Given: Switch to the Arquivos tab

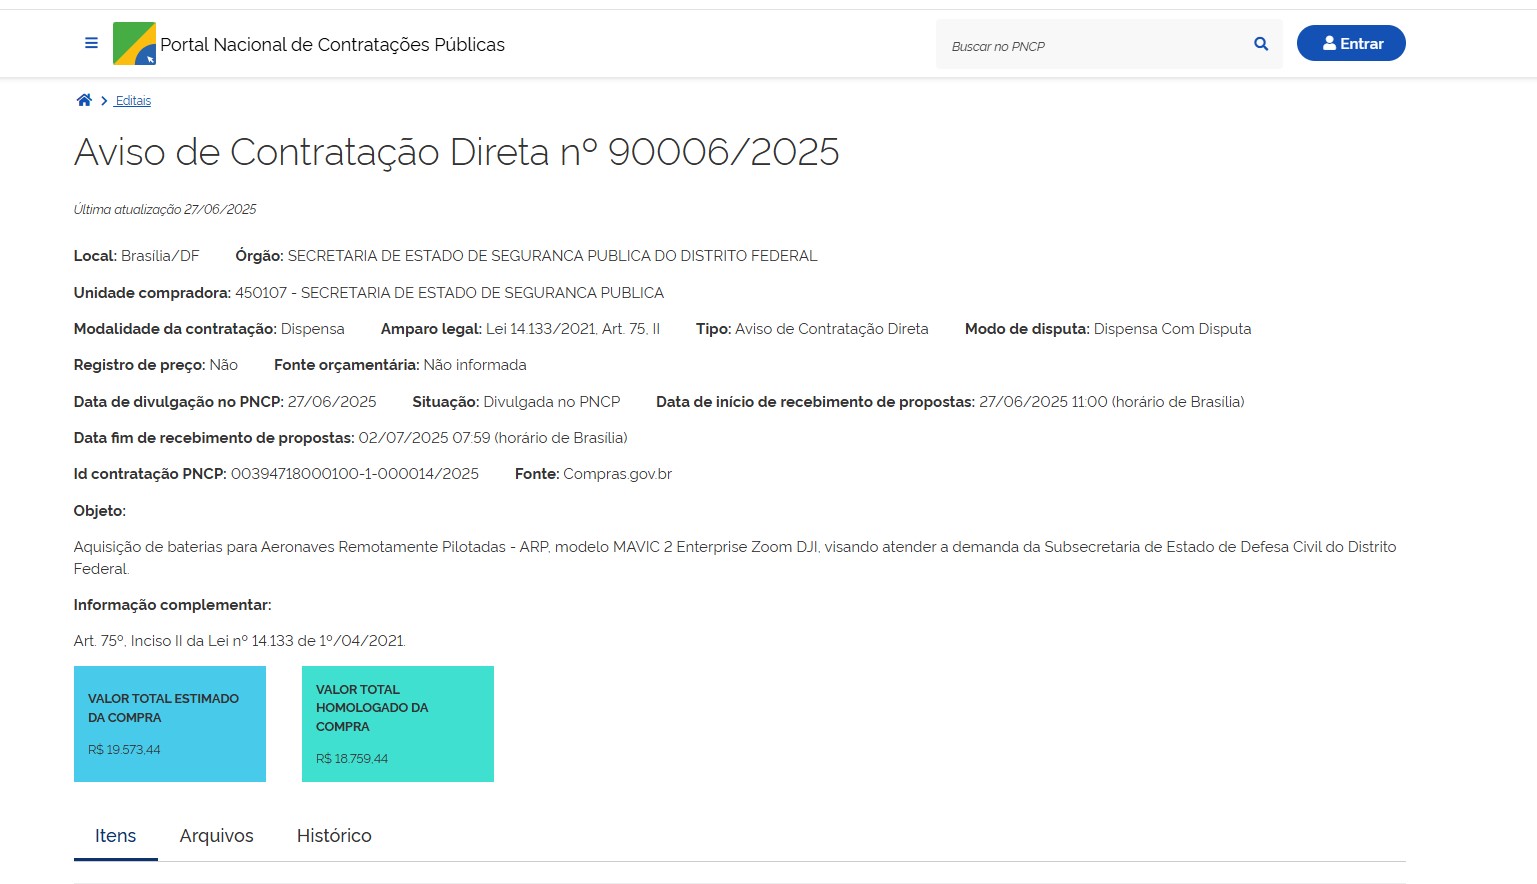Looking at the screenshot, I should 216,836.
